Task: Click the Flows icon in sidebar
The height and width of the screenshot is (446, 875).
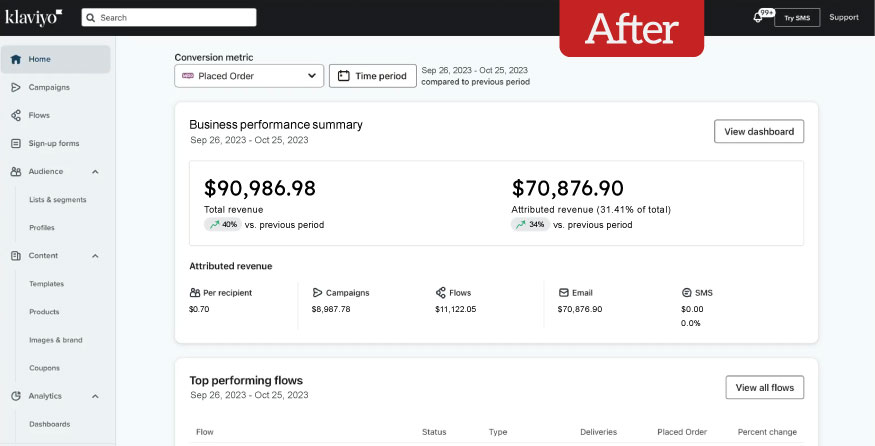Action: (16, 115)
